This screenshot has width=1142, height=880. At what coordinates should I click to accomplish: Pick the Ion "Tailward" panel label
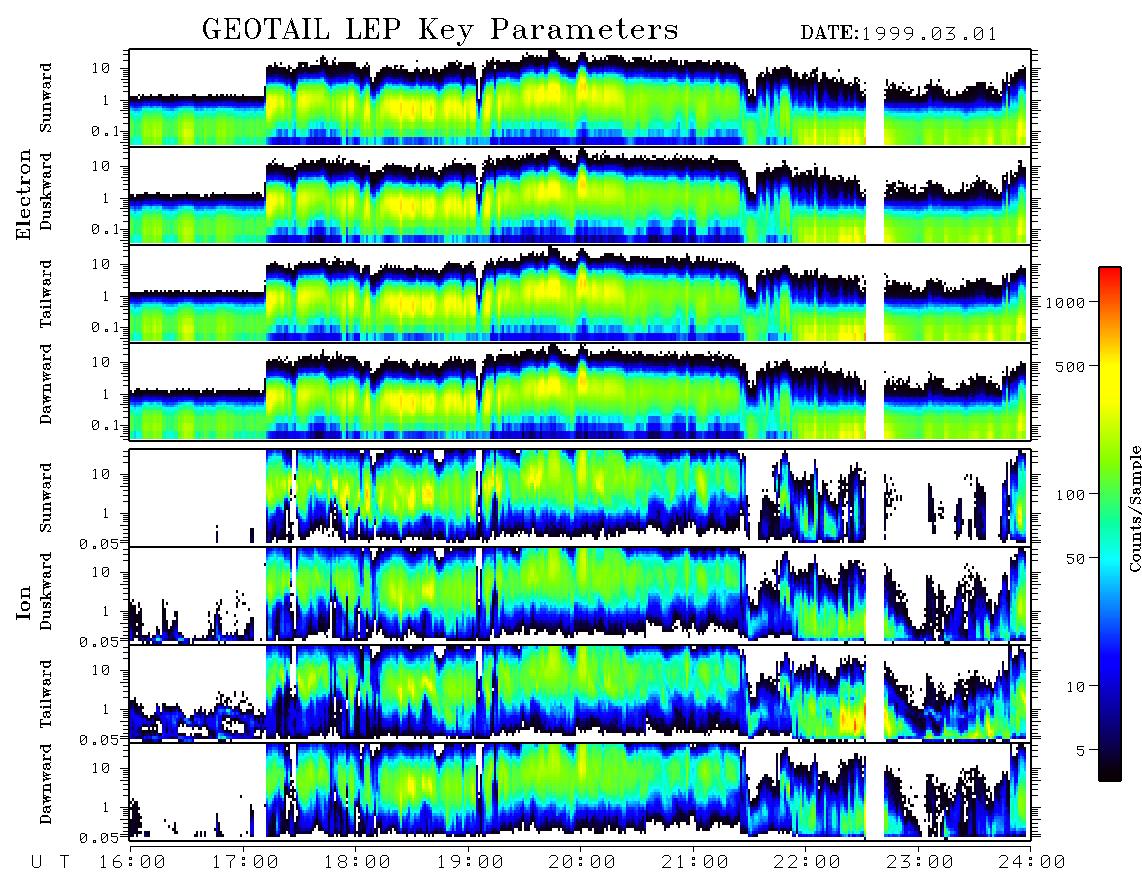coord(46,694)
